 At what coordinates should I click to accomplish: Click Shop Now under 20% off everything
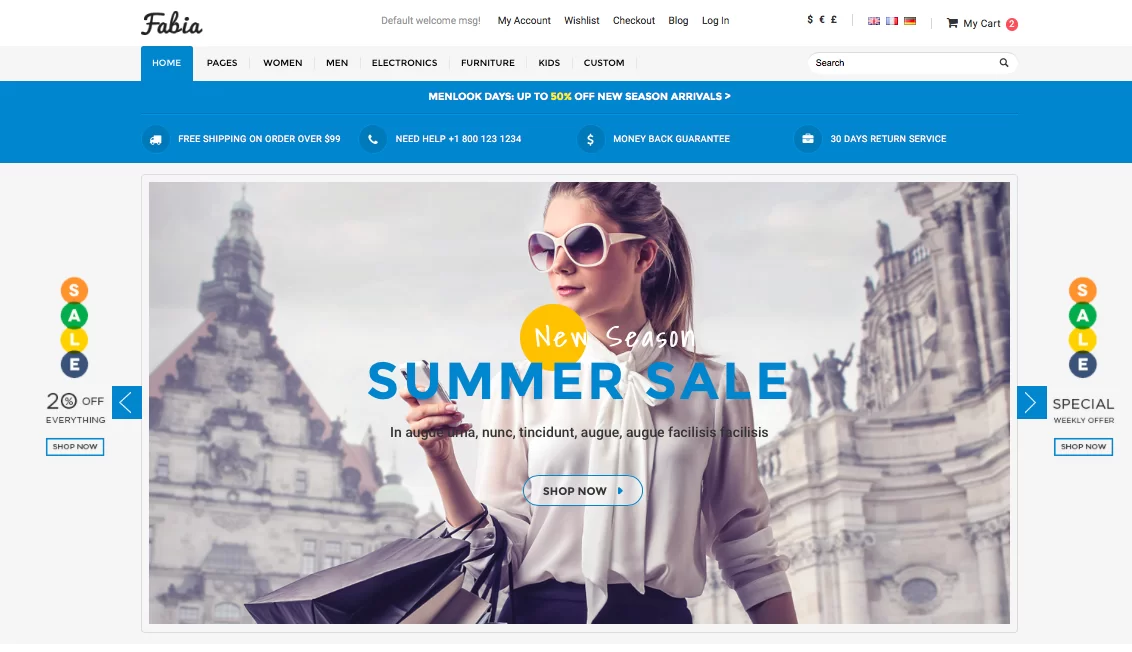tap(75, 447)
